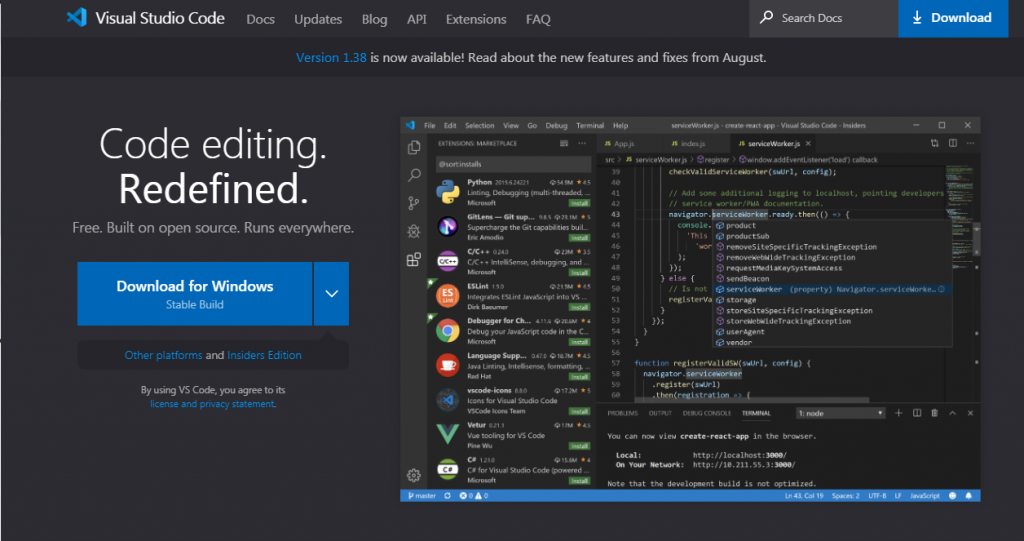
Task: Switch to the Output panel tab
Action: coord(660,413)
